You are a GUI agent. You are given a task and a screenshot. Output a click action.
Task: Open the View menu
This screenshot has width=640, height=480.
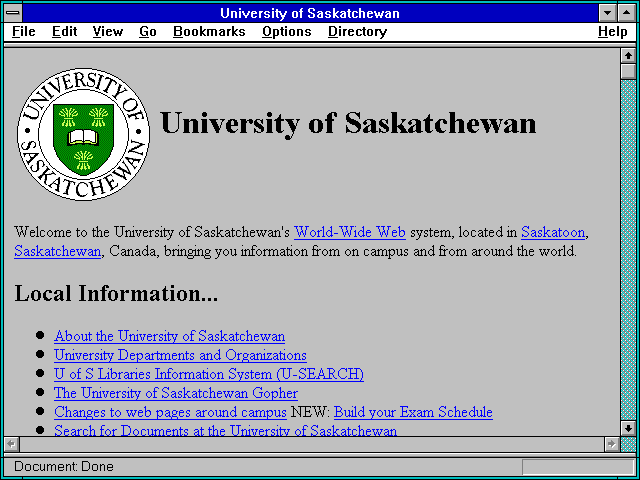point(108,31)
